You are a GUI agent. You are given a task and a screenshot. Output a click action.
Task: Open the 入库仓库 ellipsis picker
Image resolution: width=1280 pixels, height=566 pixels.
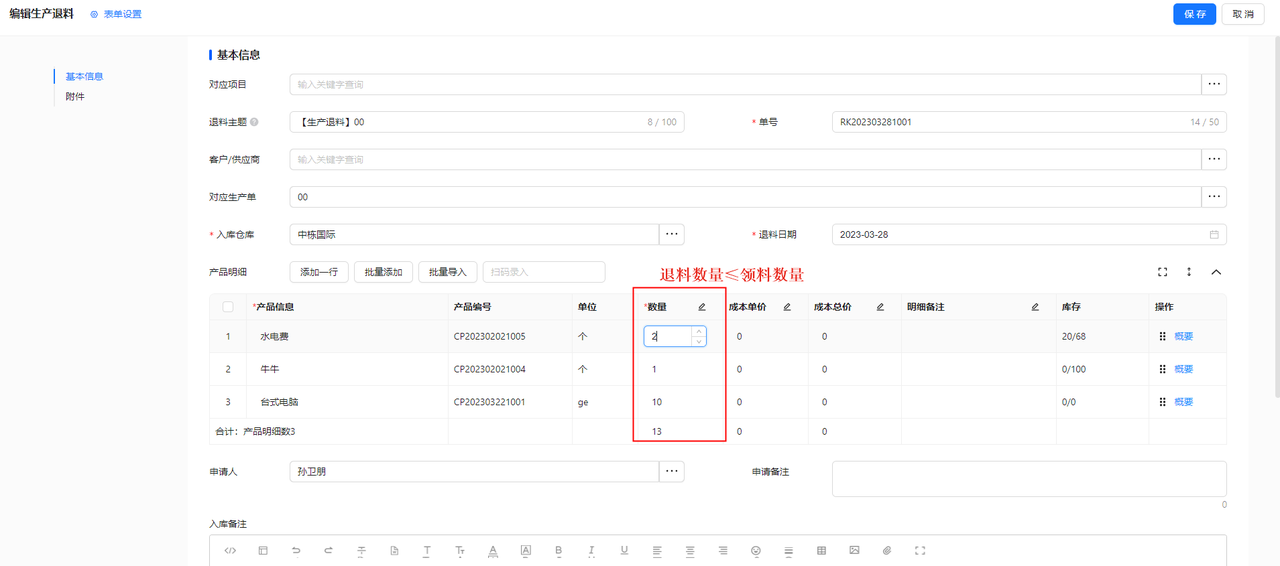[x=672, y=234]
